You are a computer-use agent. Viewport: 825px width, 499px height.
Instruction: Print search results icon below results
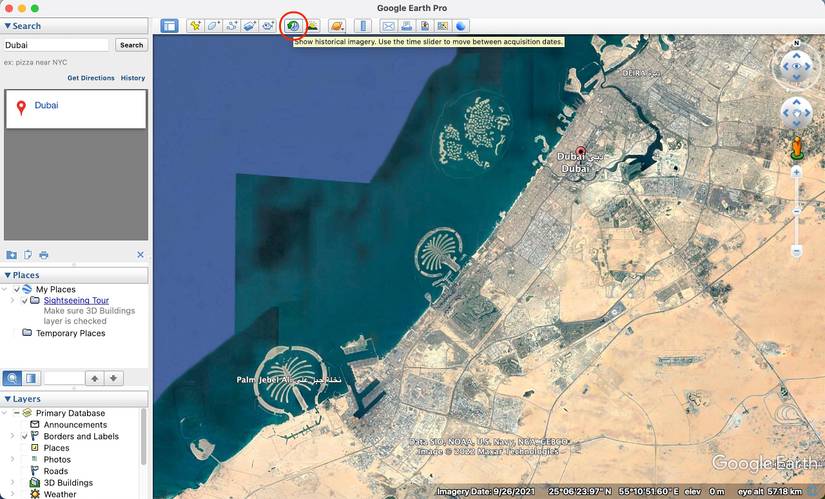[x=44, y=255]
